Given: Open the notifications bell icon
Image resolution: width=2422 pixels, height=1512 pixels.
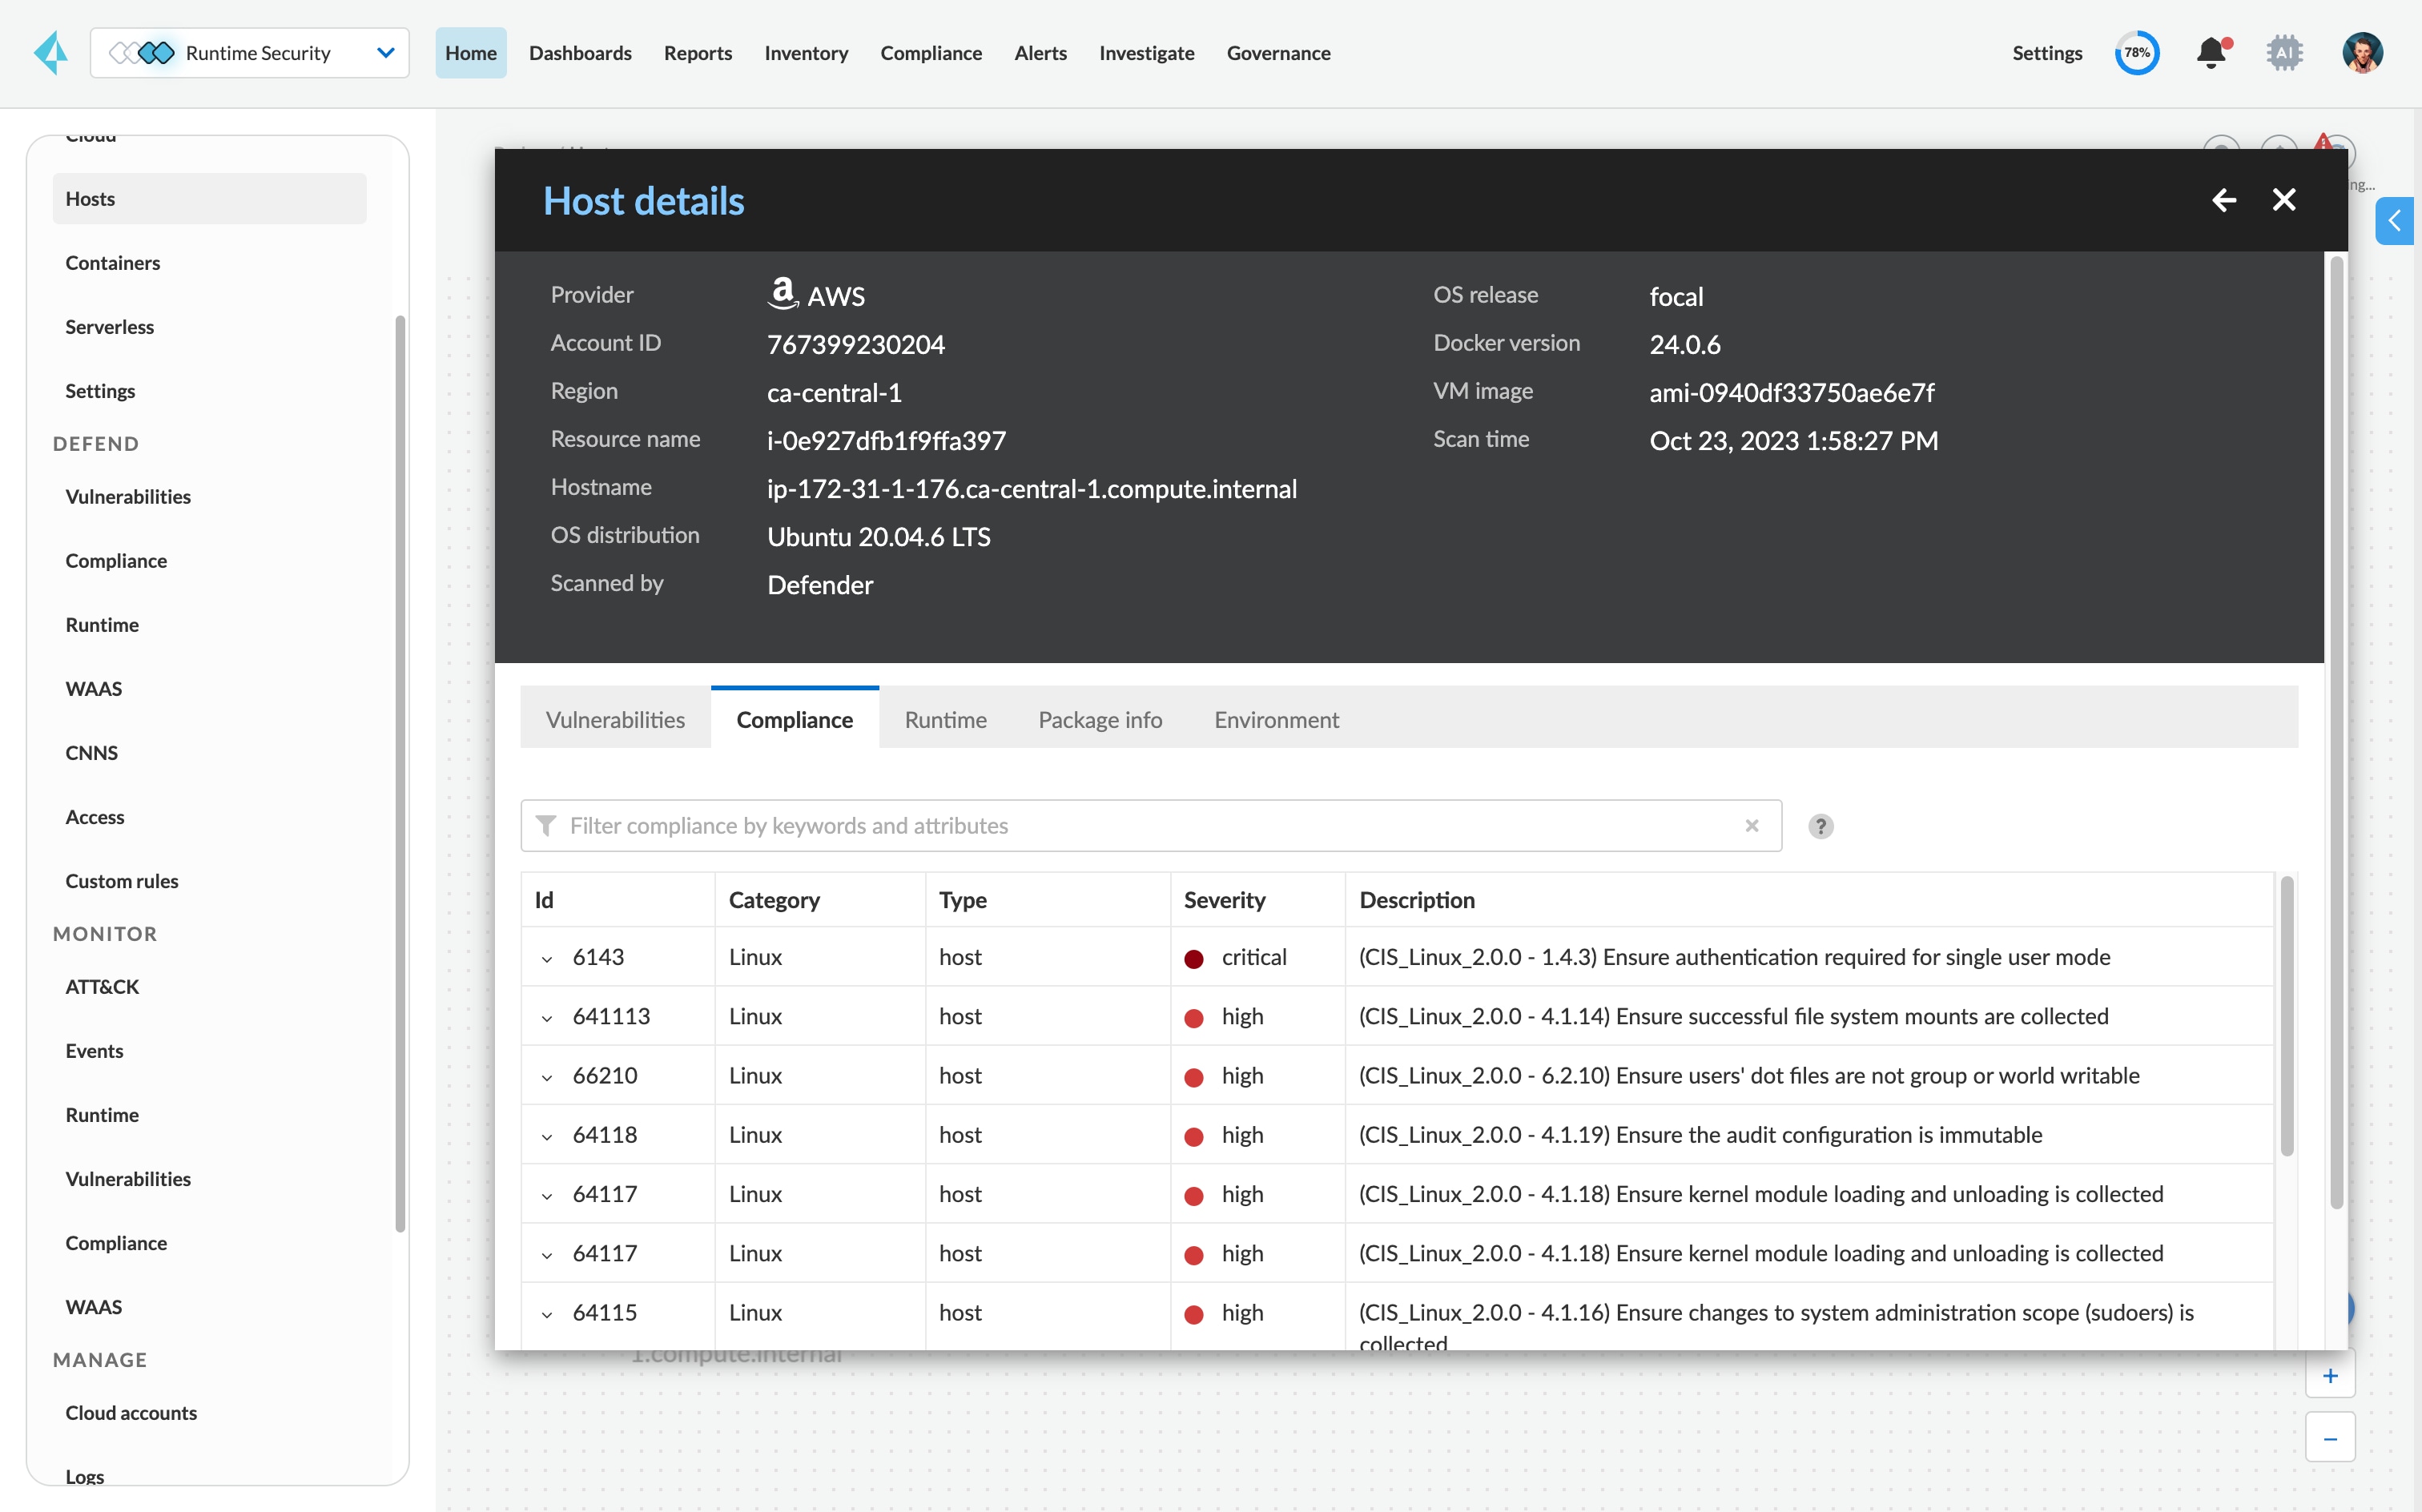Looking at the screenshot, I should [x=2212, y=53].
